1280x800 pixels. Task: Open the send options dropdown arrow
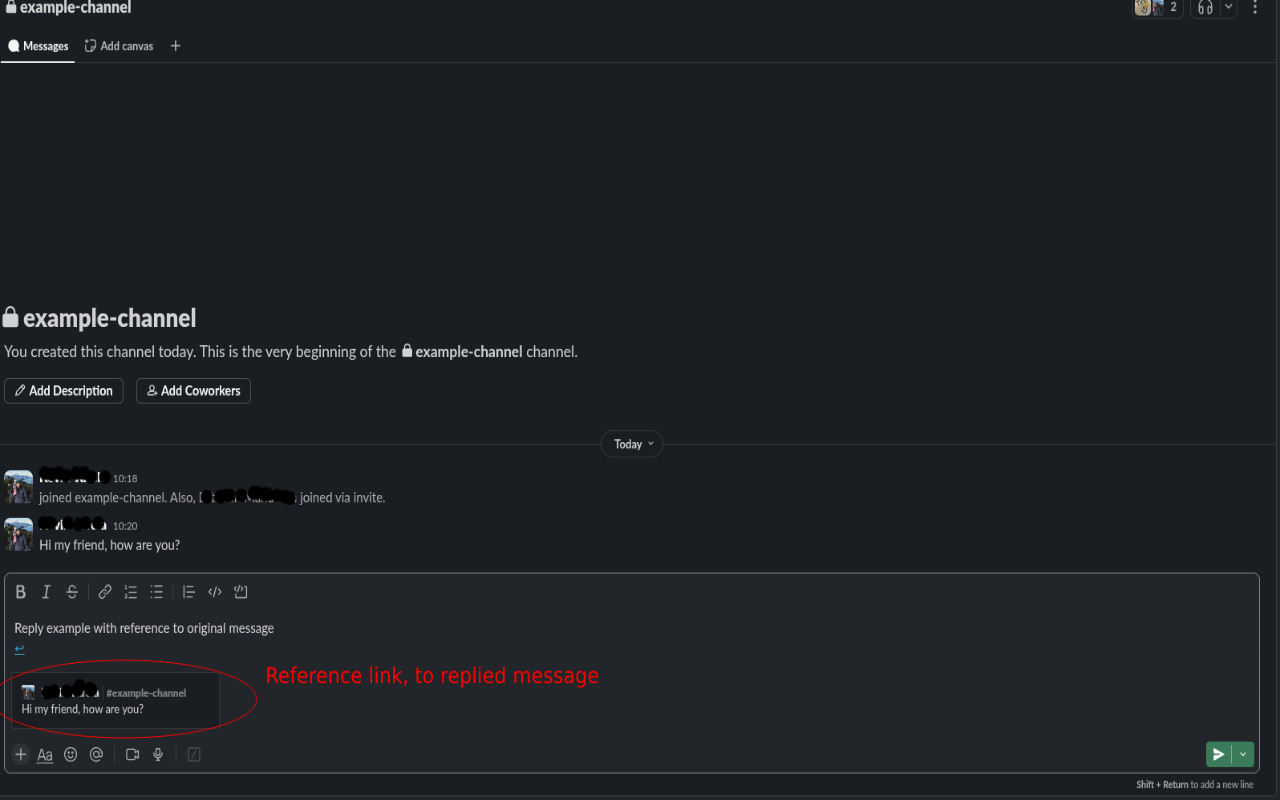click(1243, 755)
